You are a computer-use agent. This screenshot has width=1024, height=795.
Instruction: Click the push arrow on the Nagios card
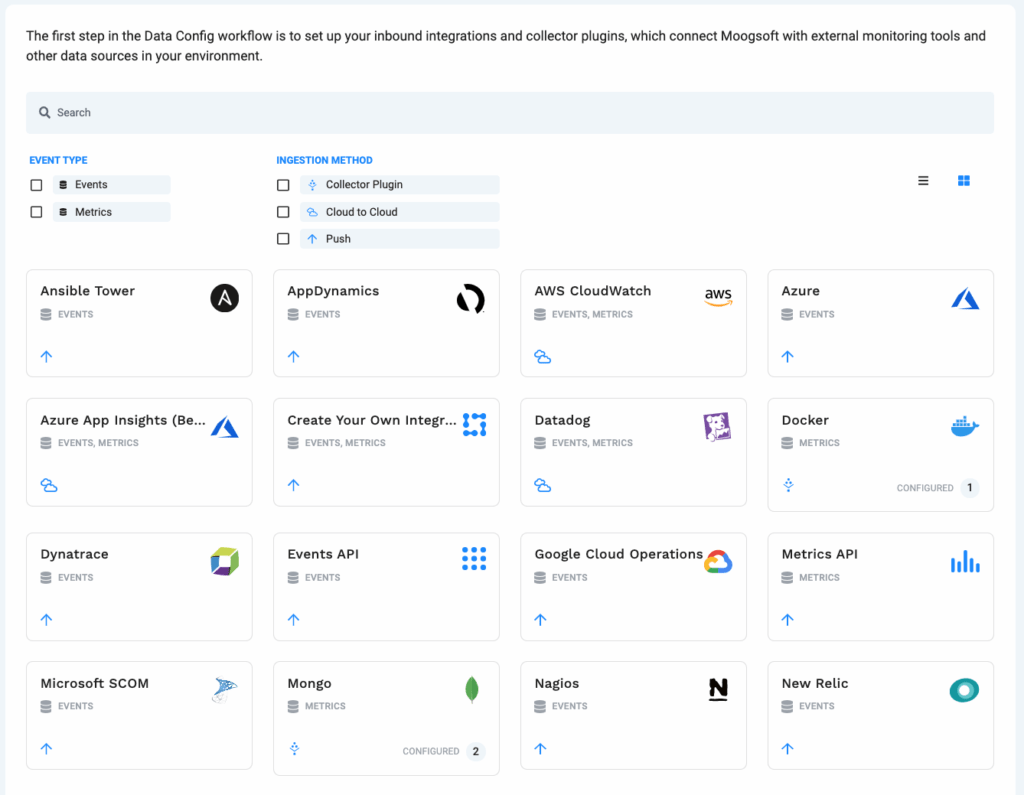(540, 749)
